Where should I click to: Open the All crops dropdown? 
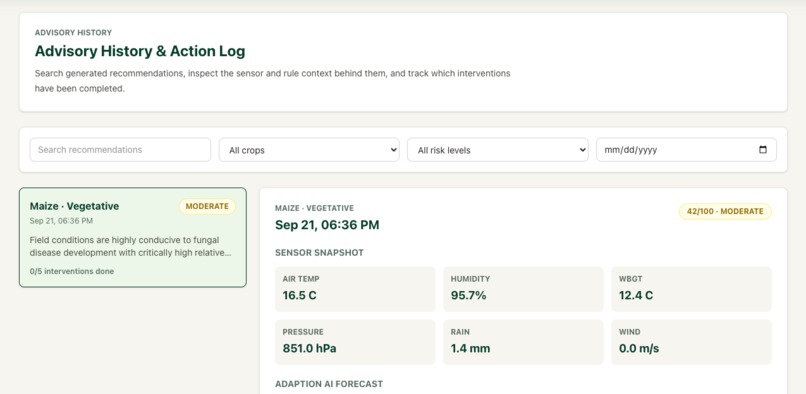pos(309,150)
